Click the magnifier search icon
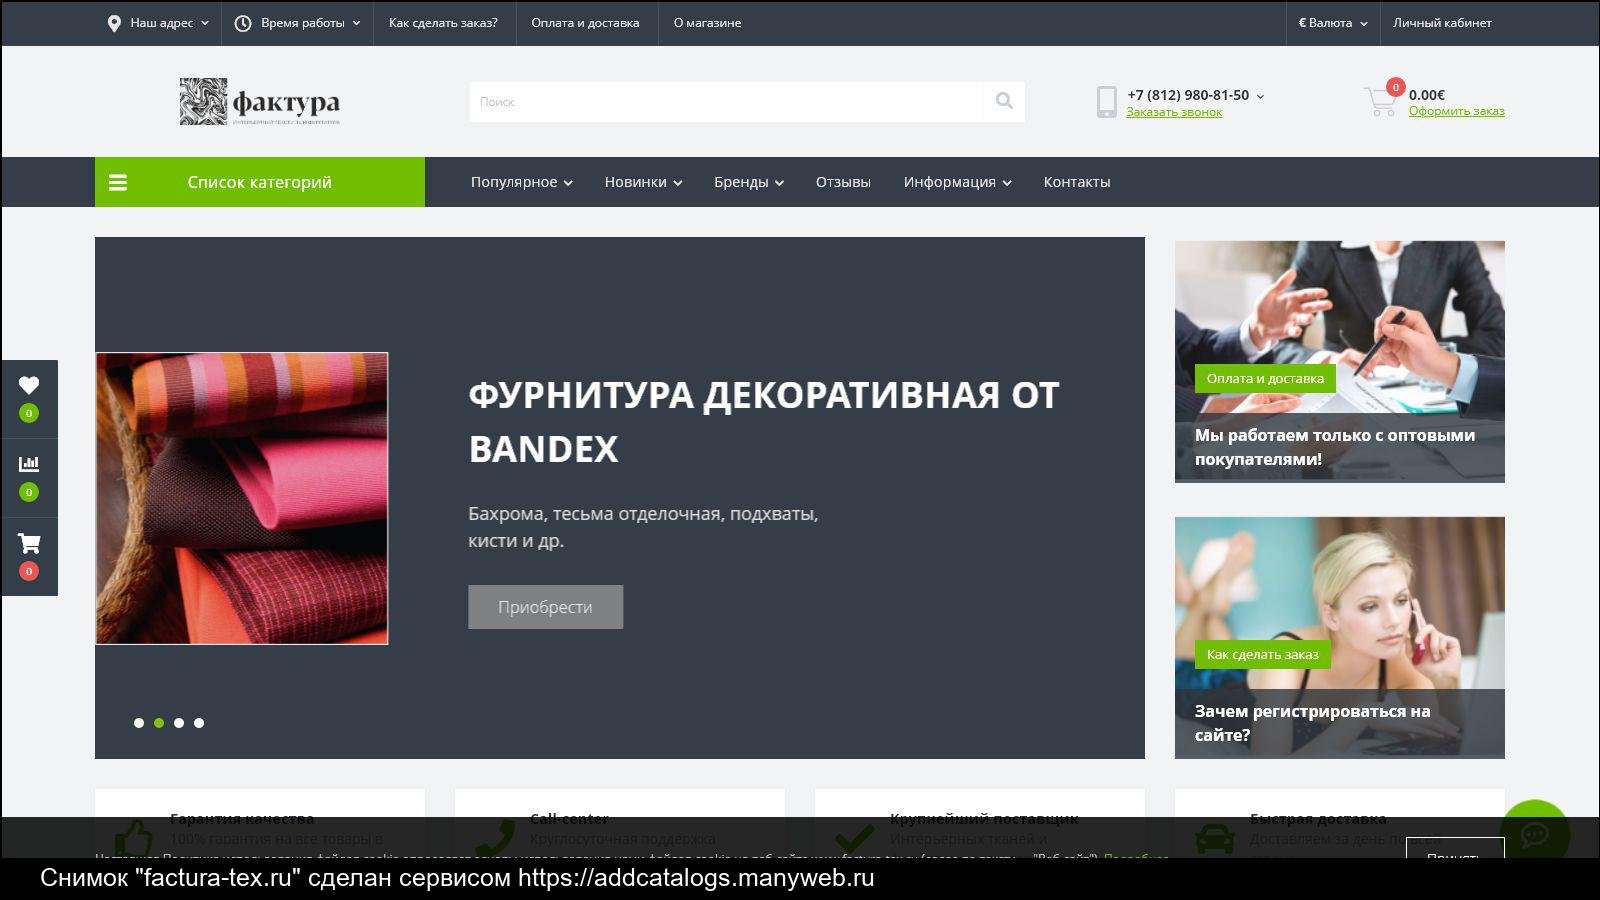Image resolution: width=1600 pixels, height=900 pixels. [x=1004, y=101]
